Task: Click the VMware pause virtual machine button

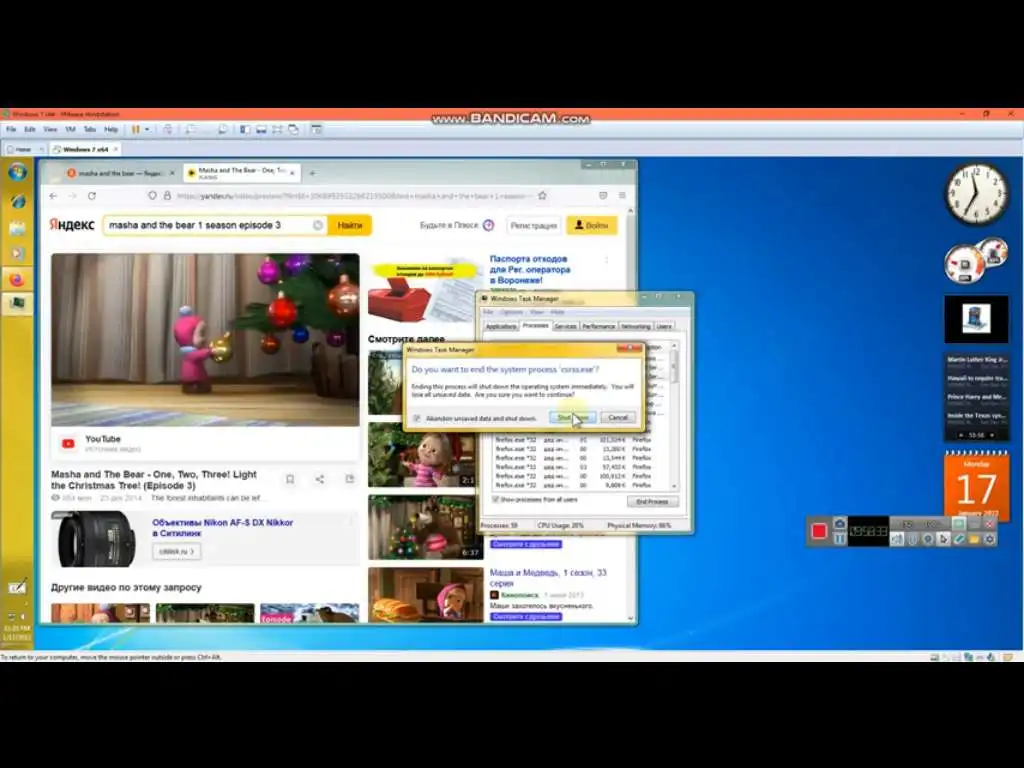Action: 136,129
